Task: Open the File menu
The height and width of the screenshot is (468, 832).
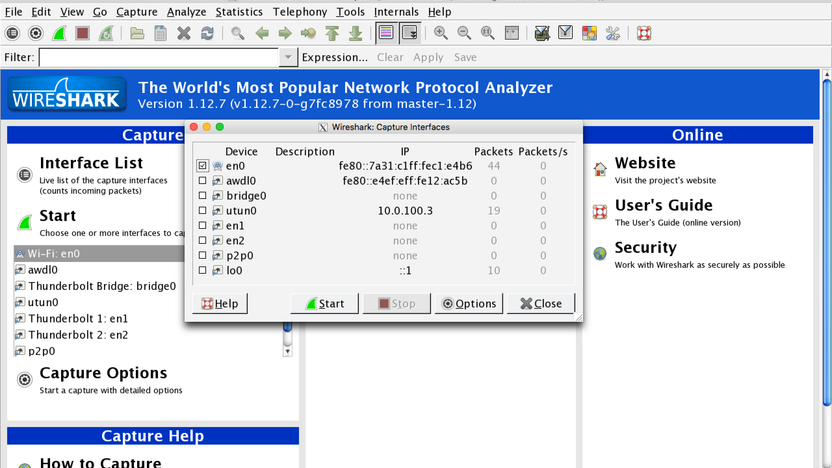Action: [x=13, y=12]
